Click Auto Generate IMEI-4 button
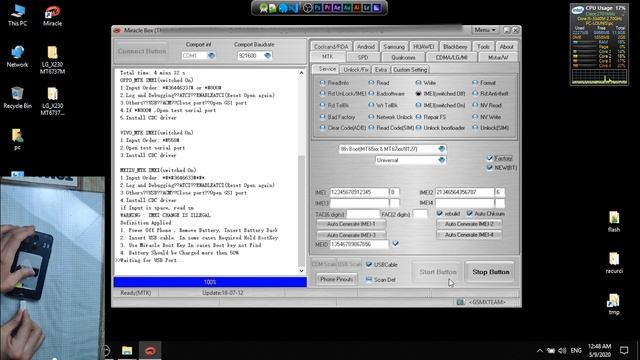The width and height of the screenshot is (640, 360). tap(469, 235)
